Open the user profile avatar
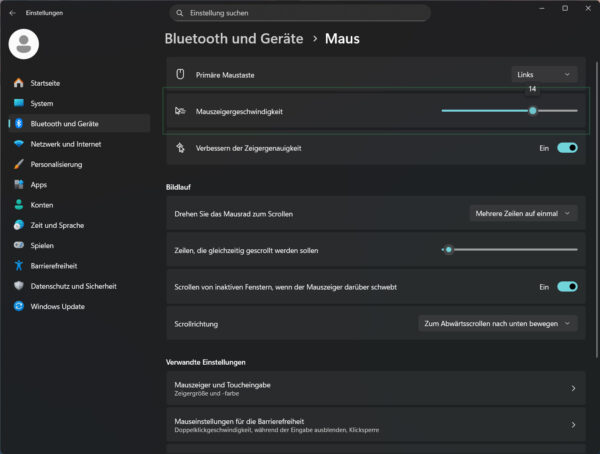Image resolution: width=600 pixels, height=454 pixels. 24,44
